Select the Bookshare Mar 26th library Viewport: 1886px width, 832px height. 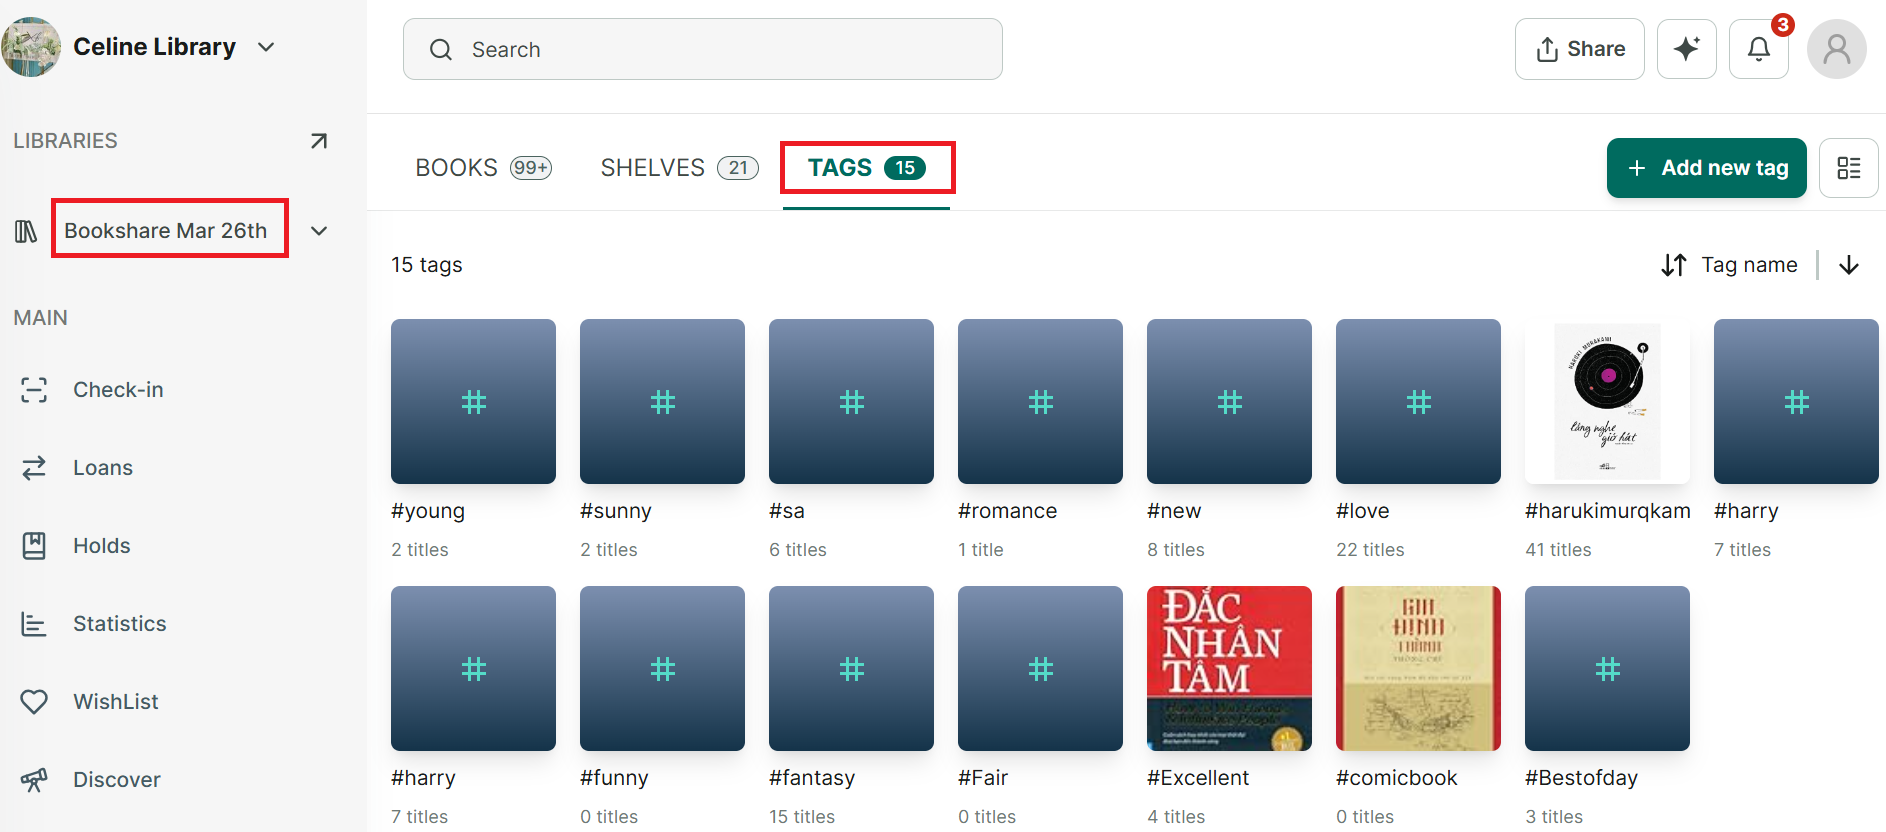(166, 231)
